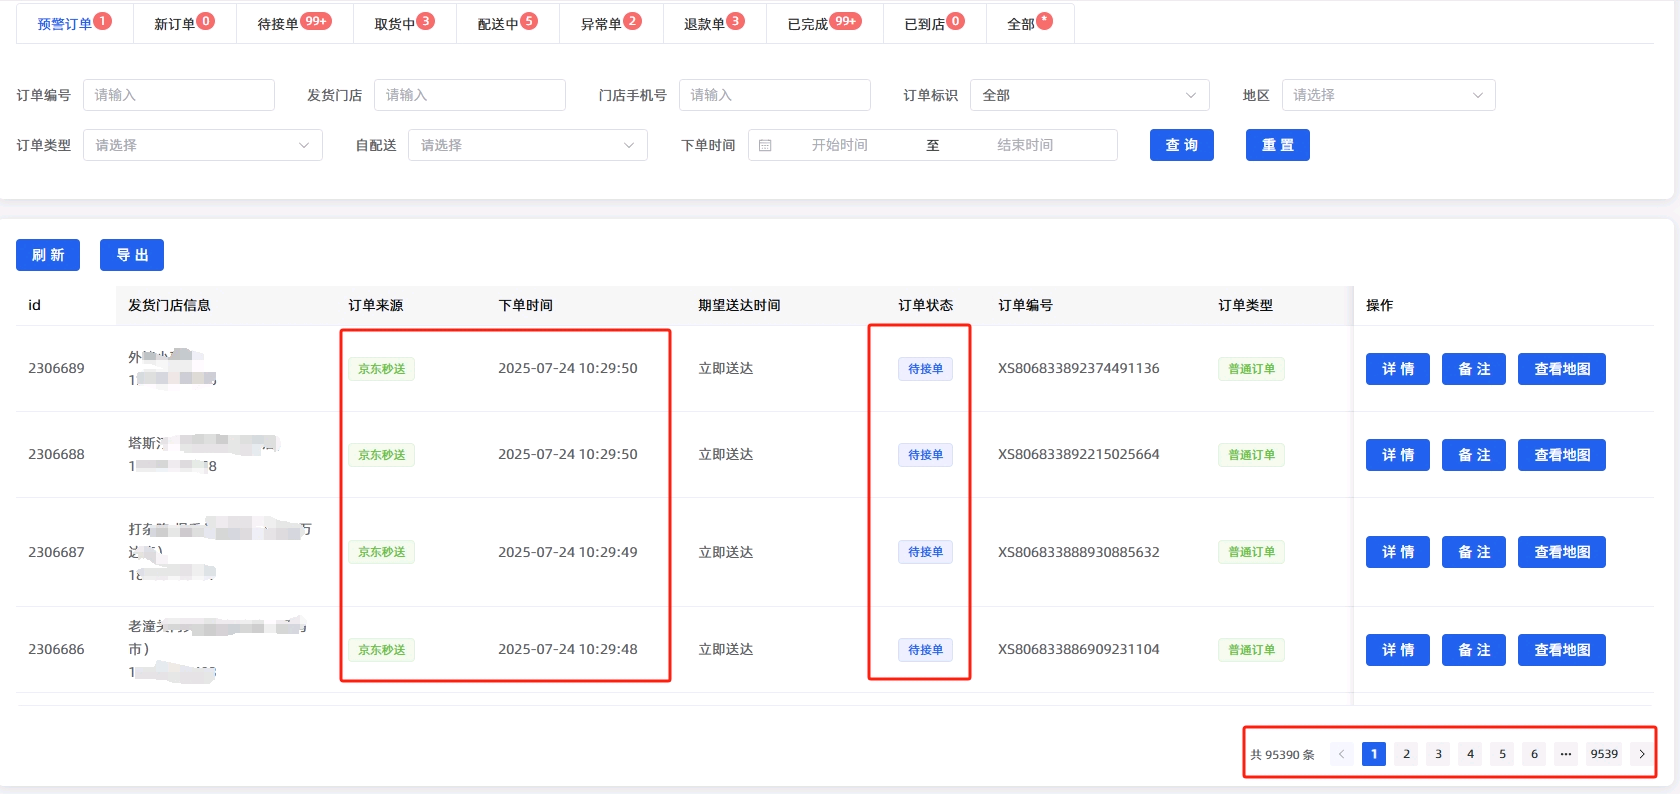Click the 共 95390 条 total count
This screenshot has height=794, width=1680.
pos(1282,755)
